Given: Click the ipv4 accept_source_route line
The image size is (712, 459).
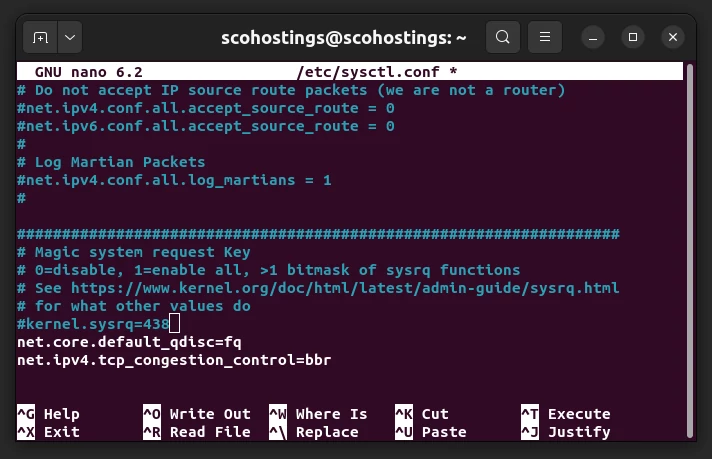Looking at the screenshot, I should tap(206, 108).
